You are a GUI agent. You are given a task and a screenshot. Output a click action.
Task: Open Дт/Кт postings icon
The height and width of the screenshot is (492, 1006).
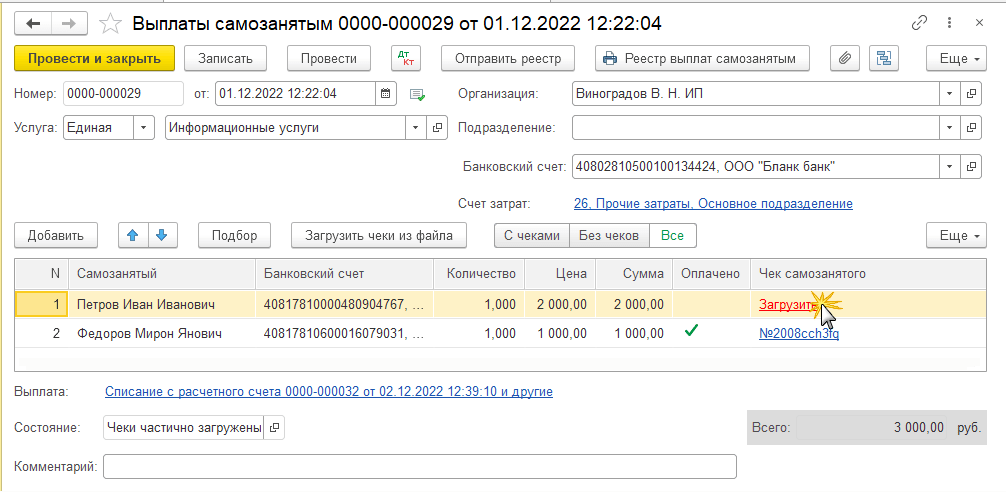point(406,58)
